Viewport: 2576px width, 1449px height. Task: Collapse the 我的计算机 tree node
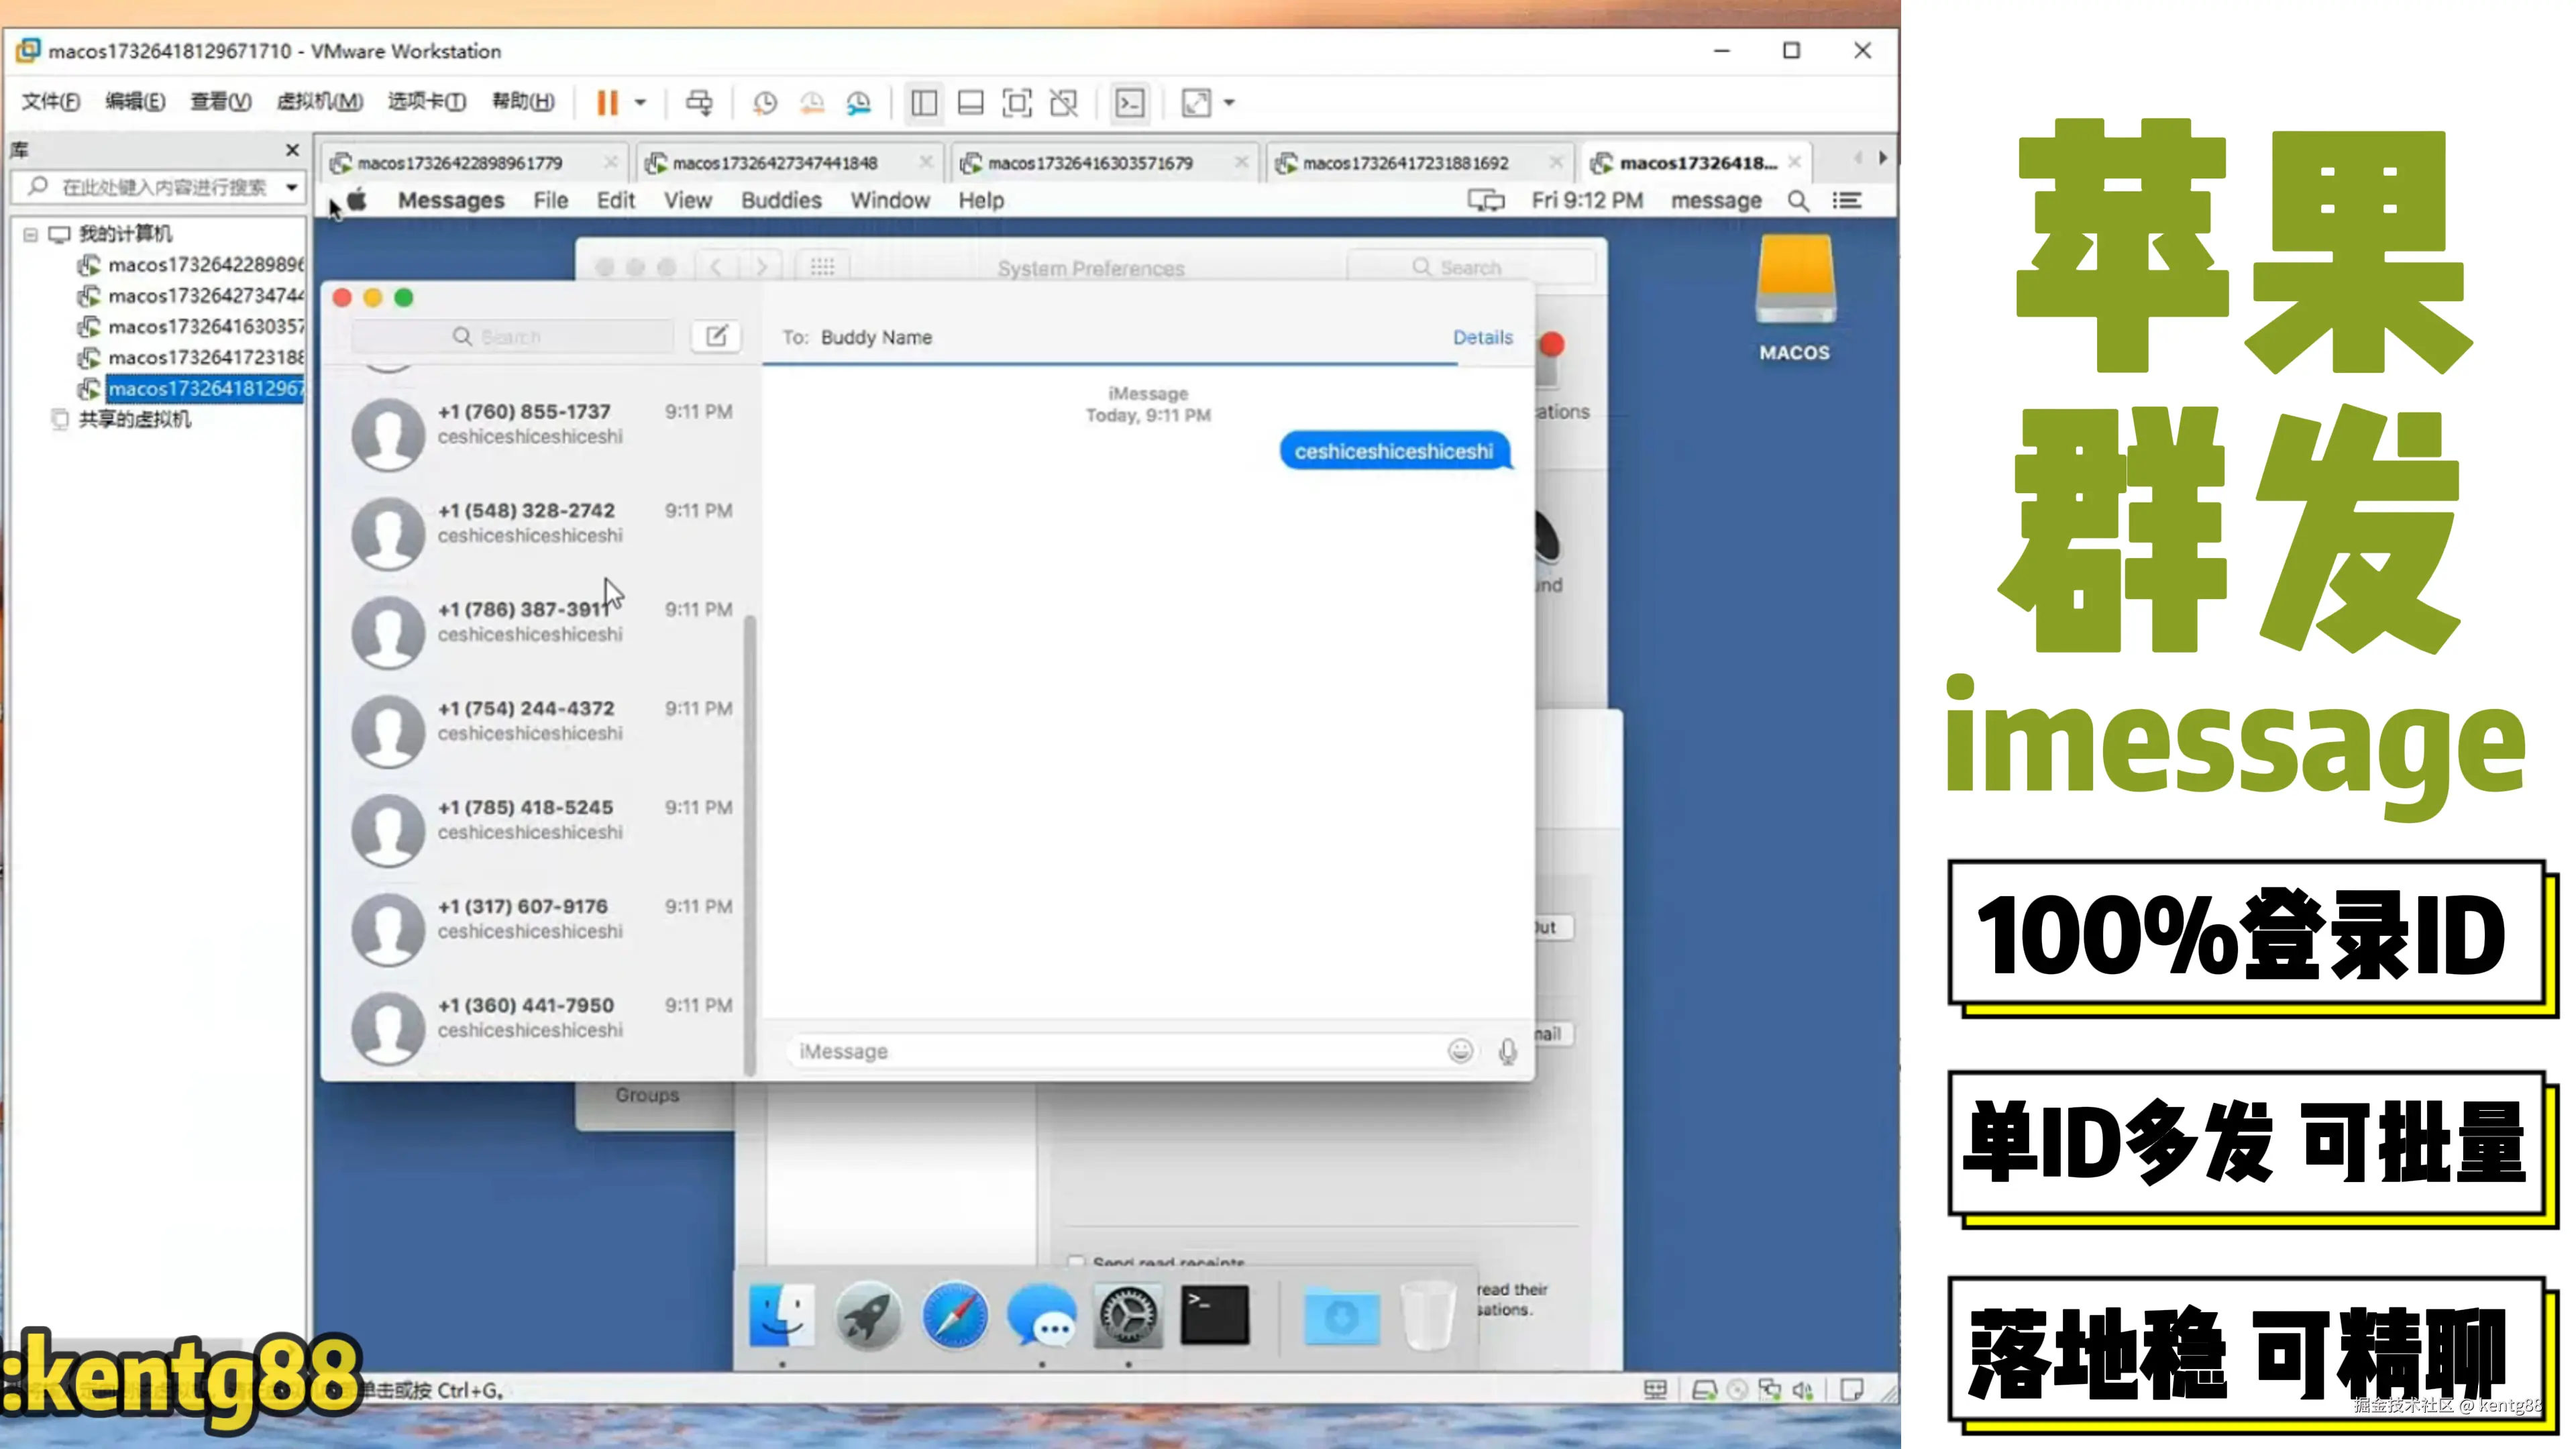(30, 234)
